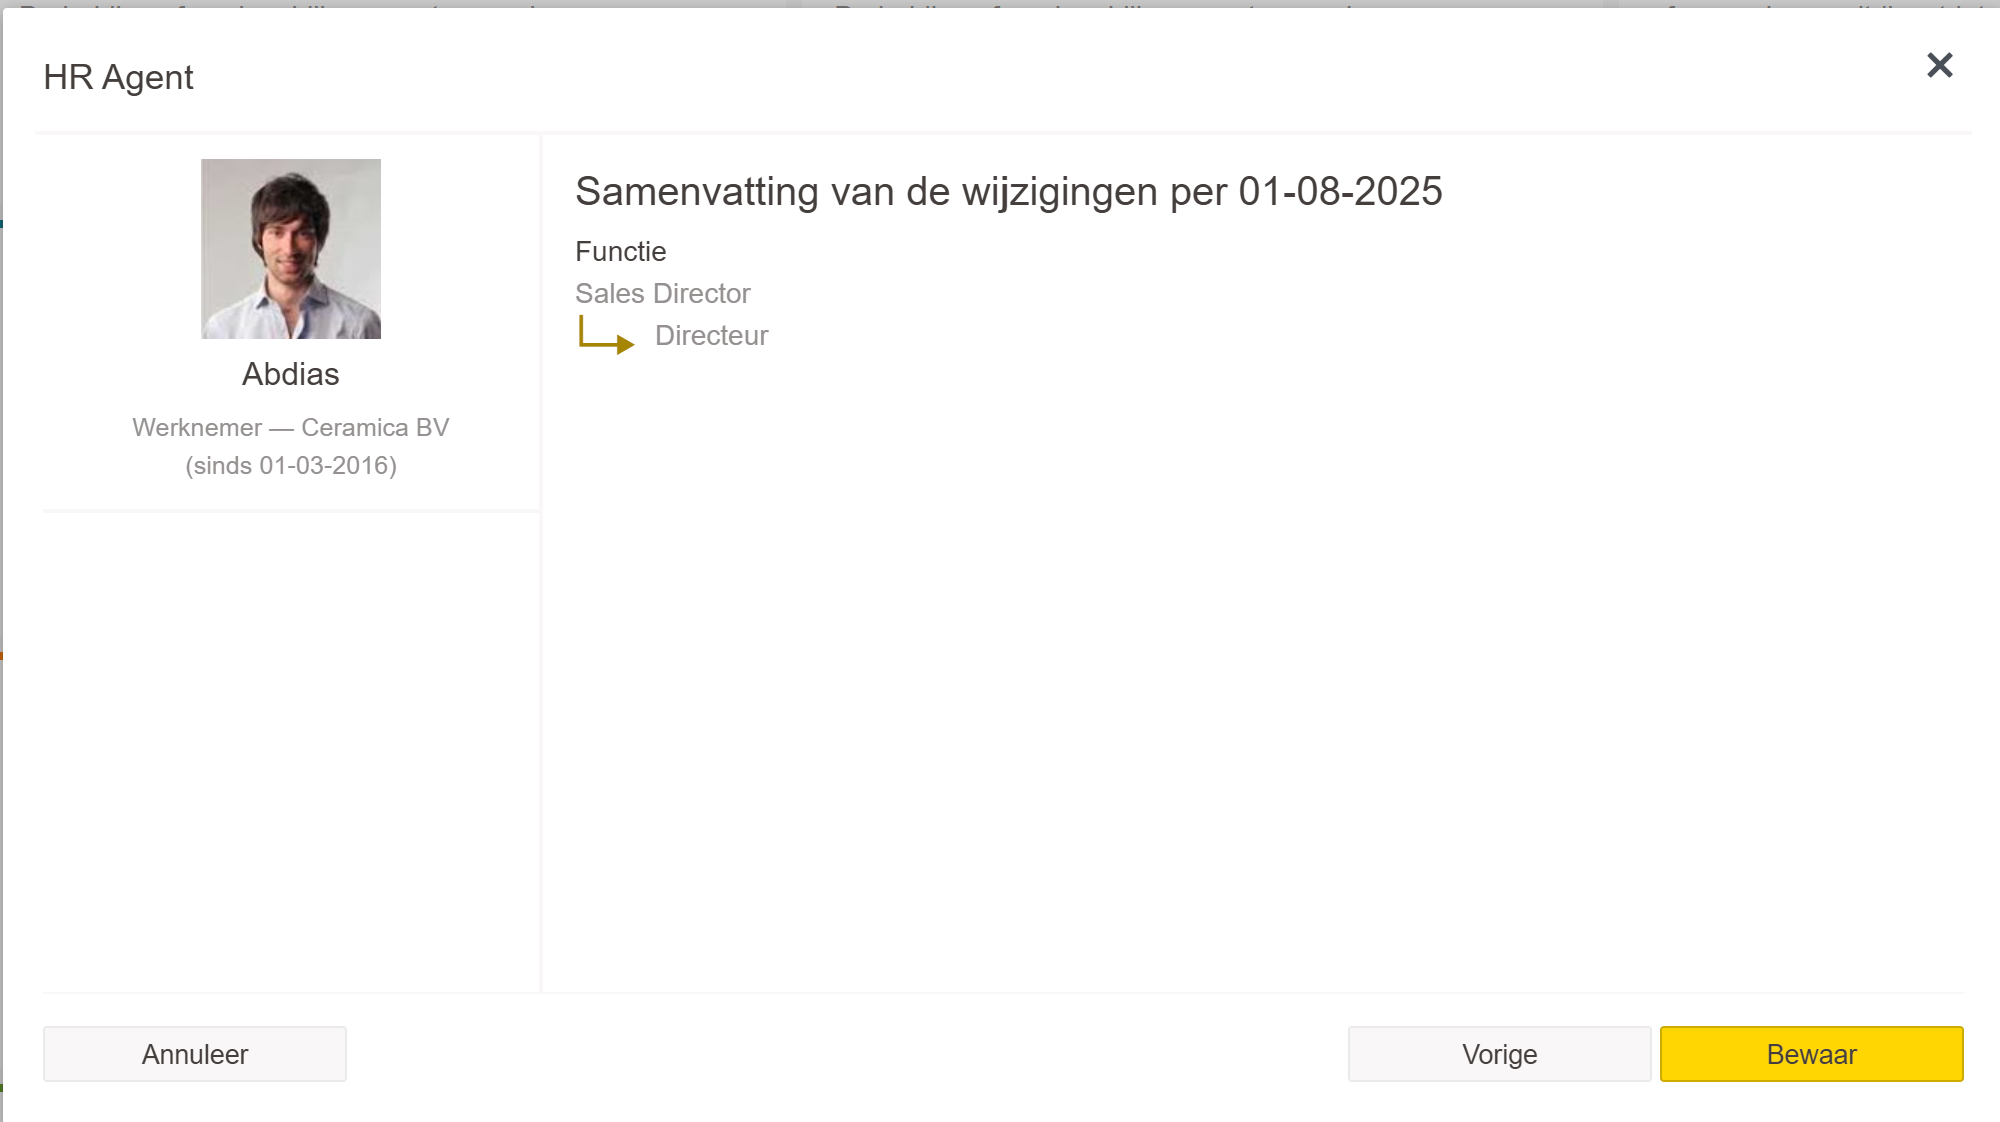Select the old function Sales Director

[662, 293]
